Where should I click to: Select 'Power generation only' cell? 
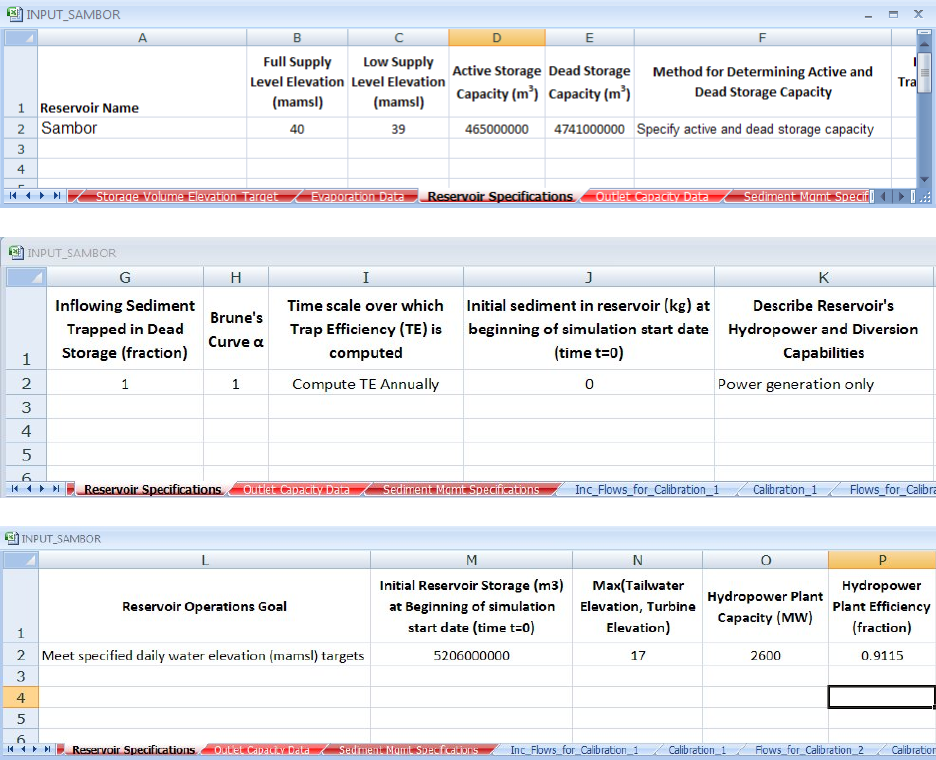(824, 384)
